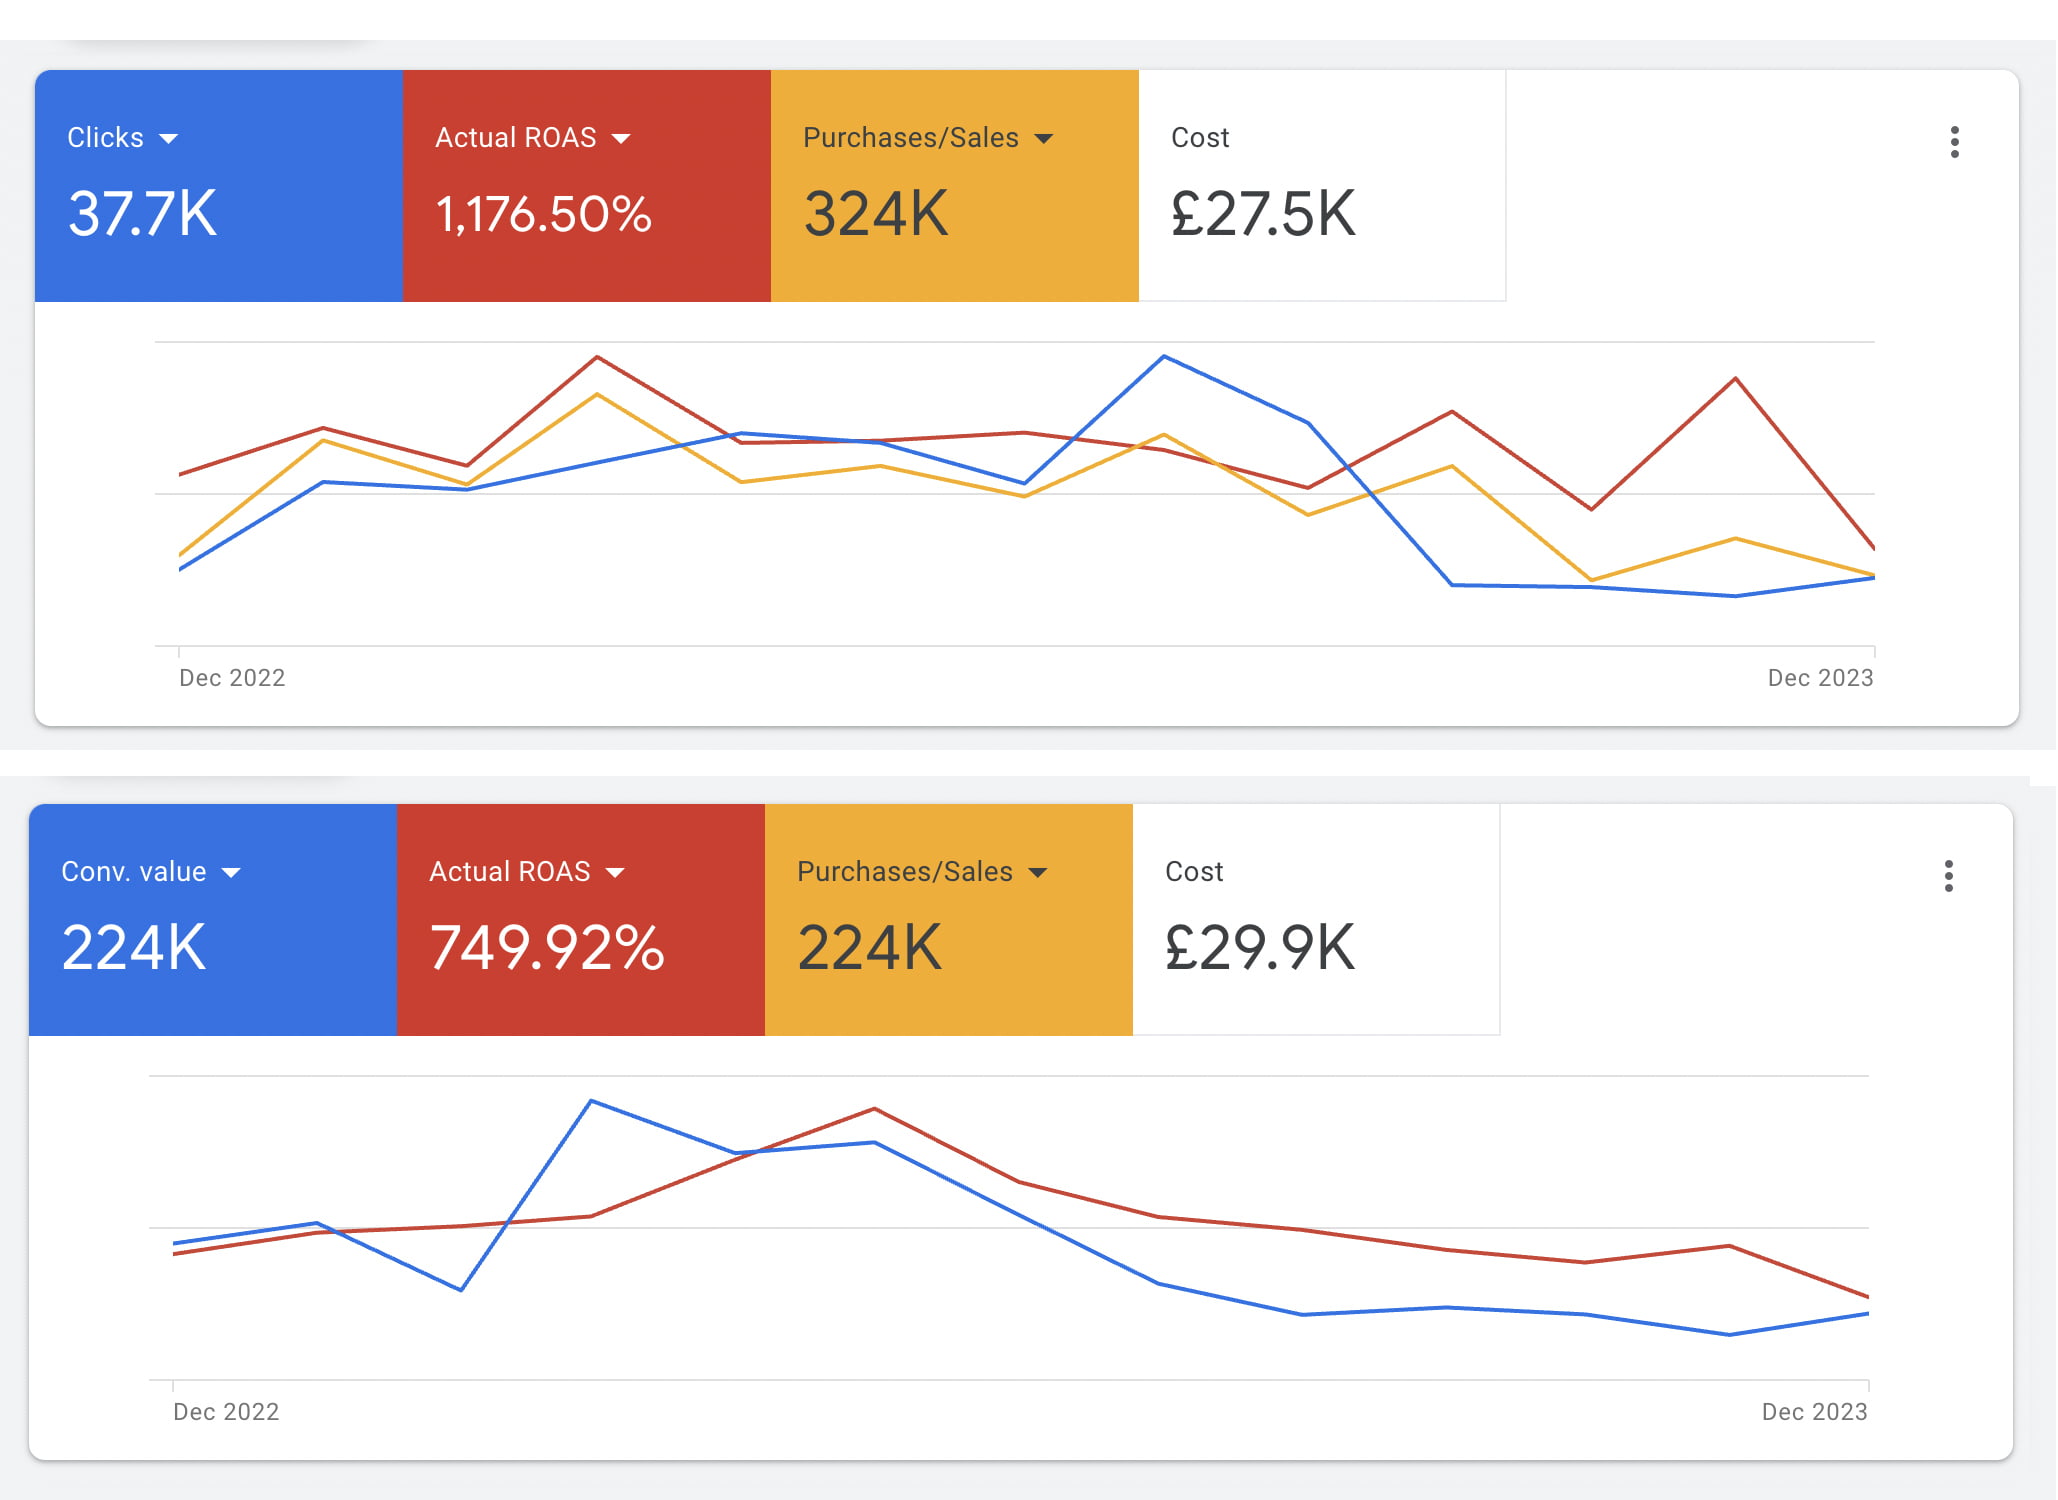Click the bottom chart's Dec 2022 axis label
This screenshot has width=2058, height=1500.
point(226,1412)
